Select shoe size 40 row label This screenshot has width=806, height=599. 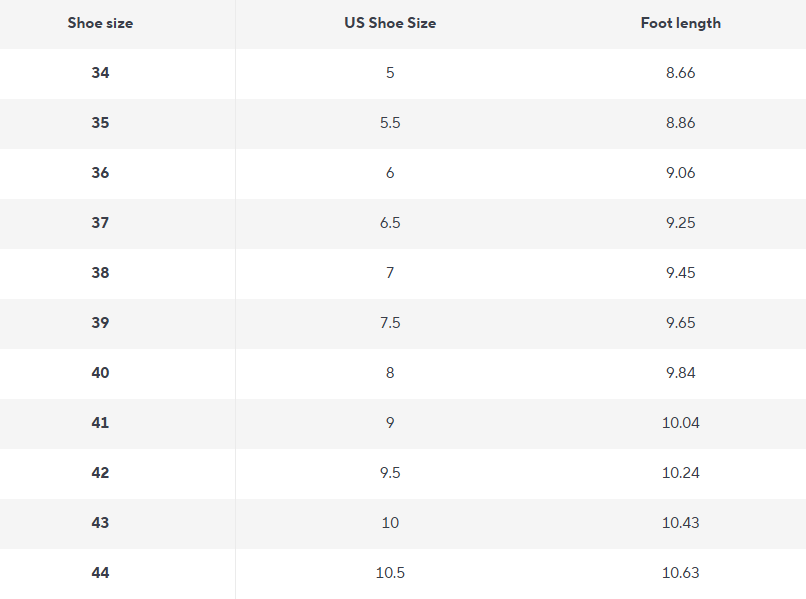(100, 373)
